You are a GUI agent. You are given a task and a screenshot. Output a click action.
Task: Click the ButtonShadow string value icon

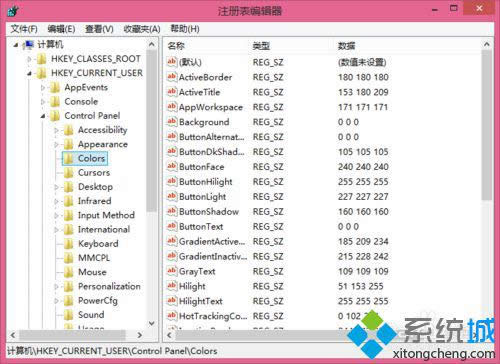click(172, 211)
